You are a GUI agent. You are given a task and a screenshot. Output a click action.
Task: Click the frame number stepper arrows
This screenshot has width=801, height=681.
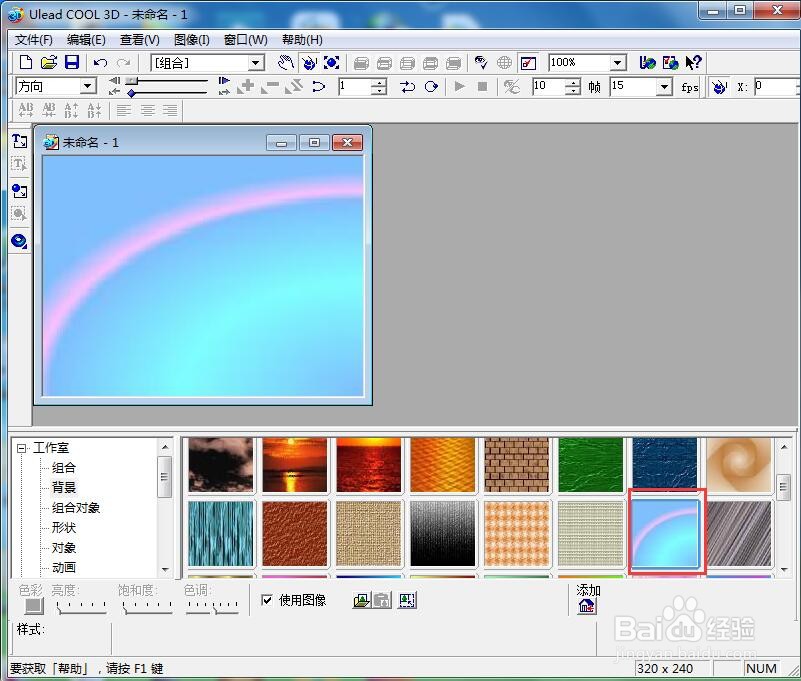point(379,86)
